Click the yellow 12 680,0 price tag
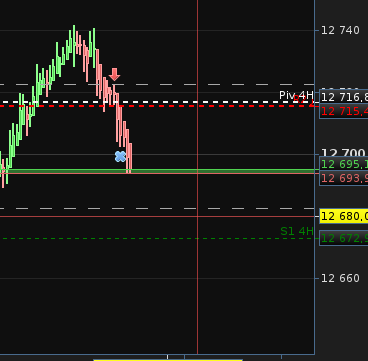368x361 pixels. point(344,216)
